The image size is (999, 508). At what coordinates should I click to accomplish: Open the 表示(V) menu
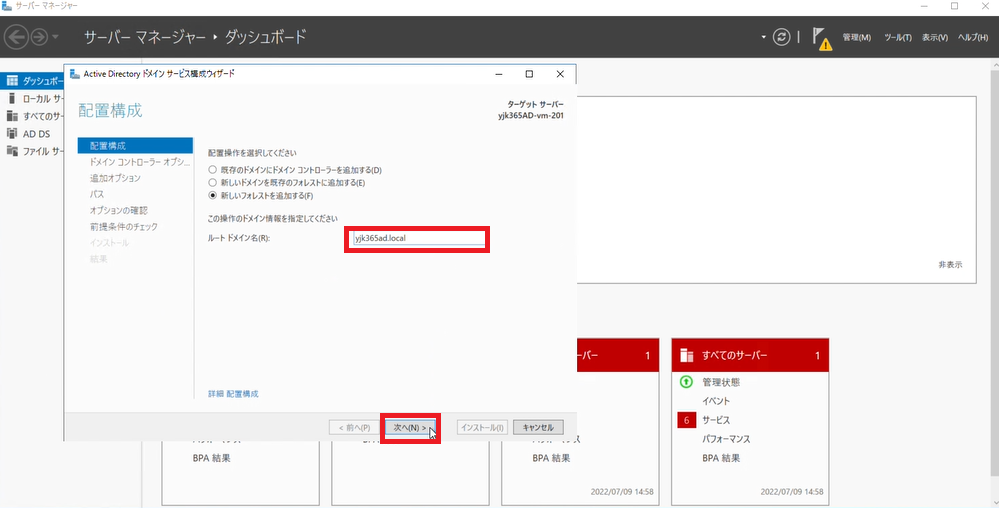pyautogui.click(x=935, y=38)
